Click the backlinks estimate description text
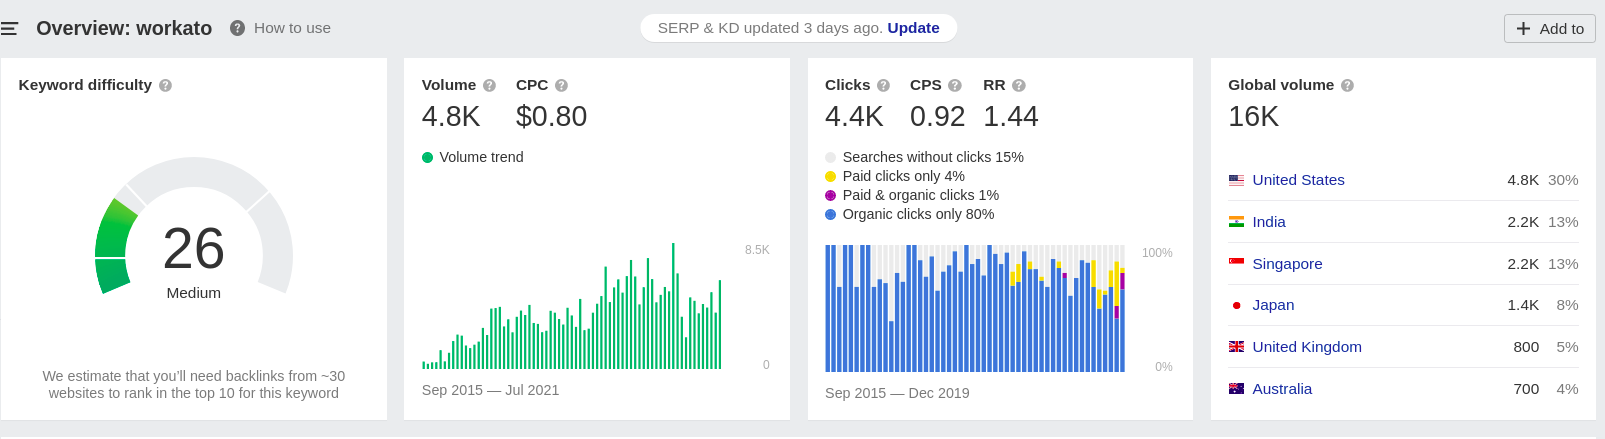Image resolution: width=1605 pixels, height=439 pixels. click(x=194, y=384)
